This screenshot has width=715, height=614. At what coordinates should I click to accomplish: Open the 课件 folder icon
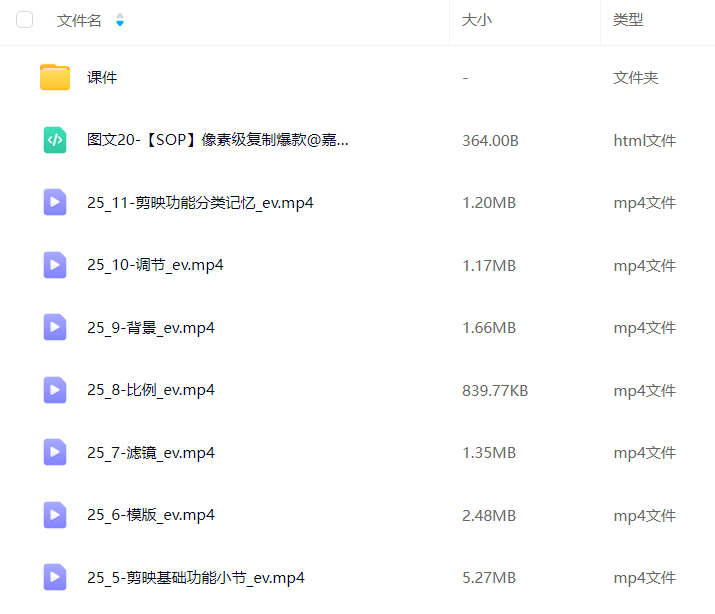[55, 77]
